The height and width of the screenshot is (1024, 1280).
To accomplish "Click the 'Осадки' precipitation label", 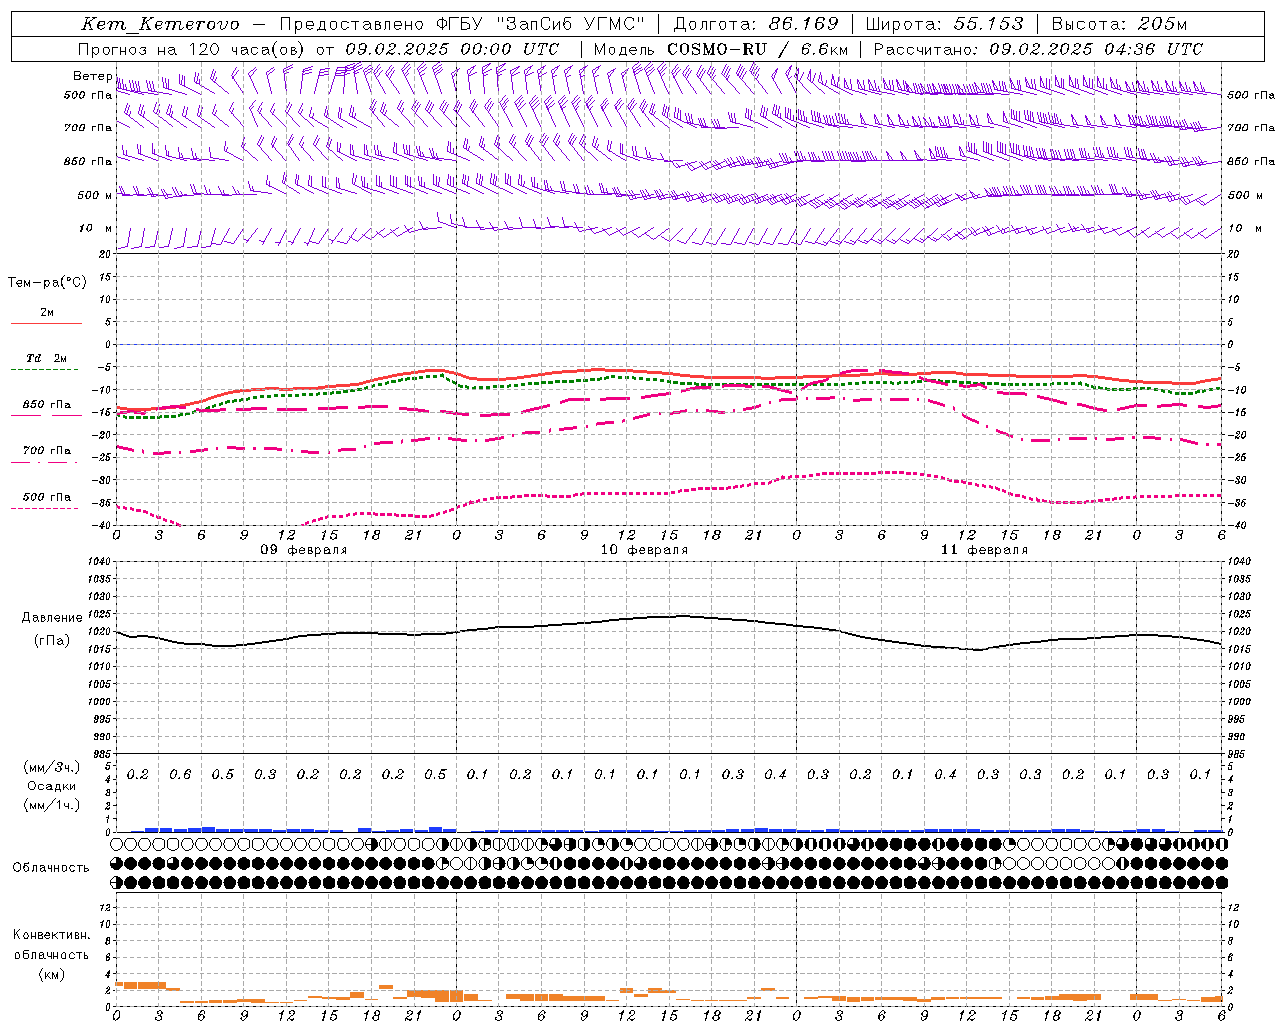I will pyautogui.click(x=52, y=786).
